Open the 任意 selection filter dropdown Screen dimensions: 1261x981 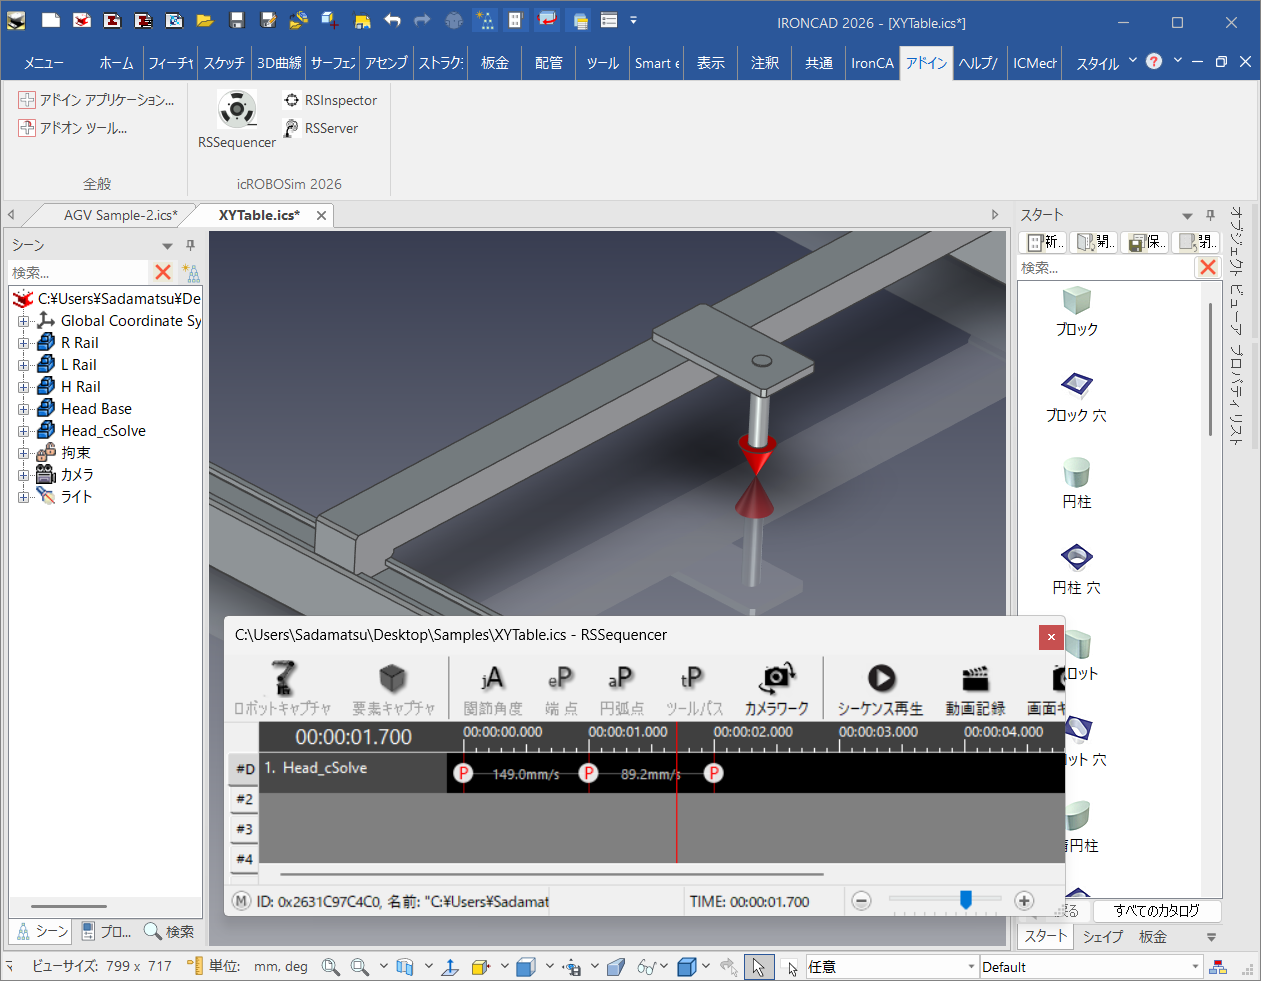pyautogui.click(x=971, y=967)
